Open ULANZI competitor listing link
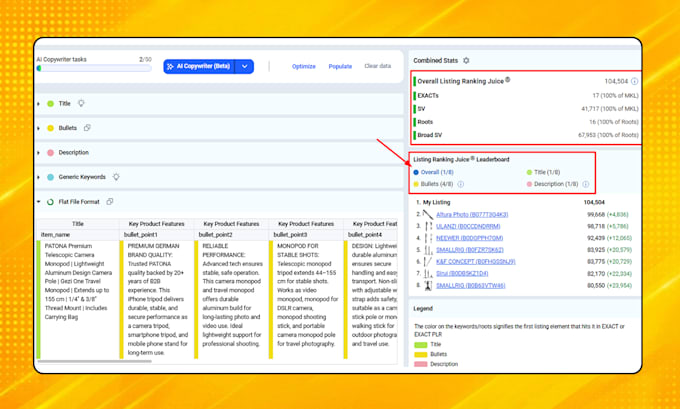 coord(468,226)
